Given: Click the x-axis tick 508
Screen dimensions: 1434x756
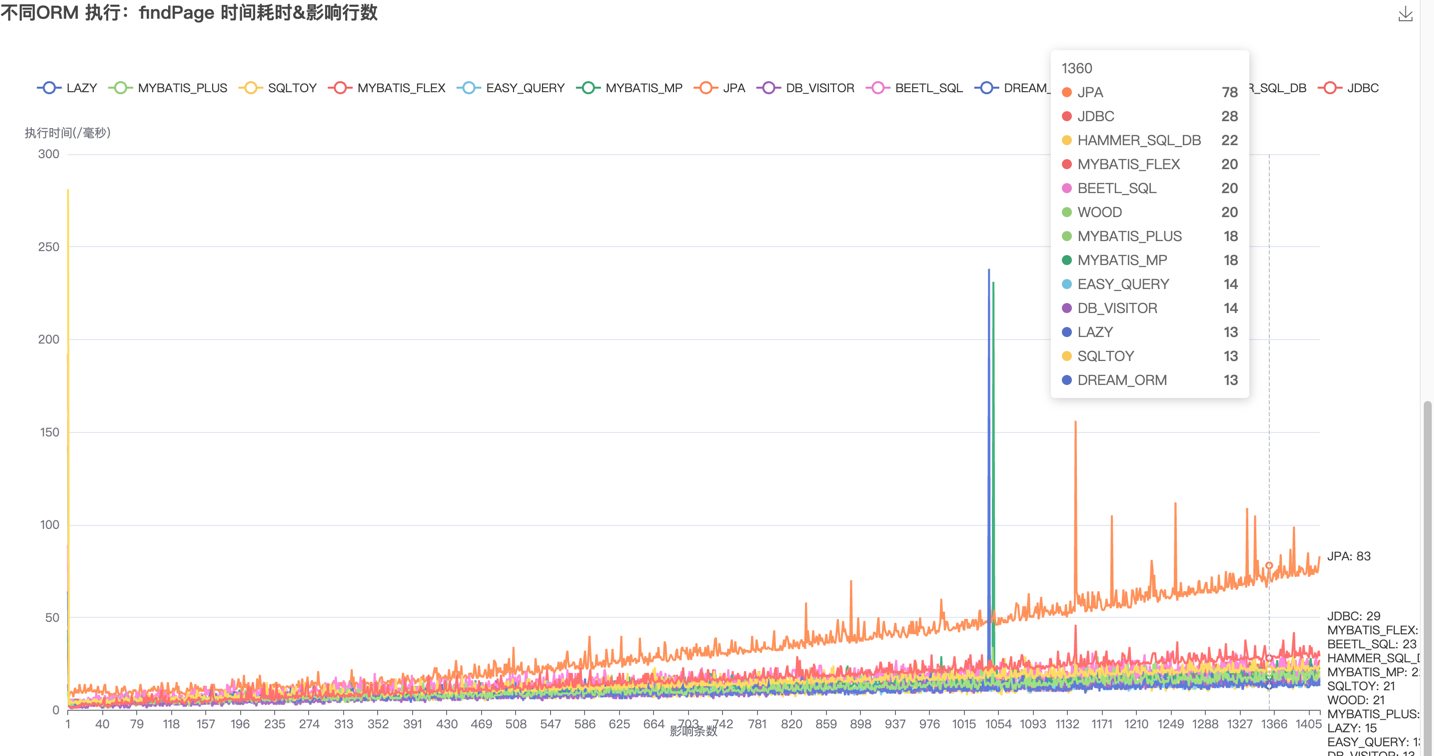Looking at the screenshot, I should (516, 724).
